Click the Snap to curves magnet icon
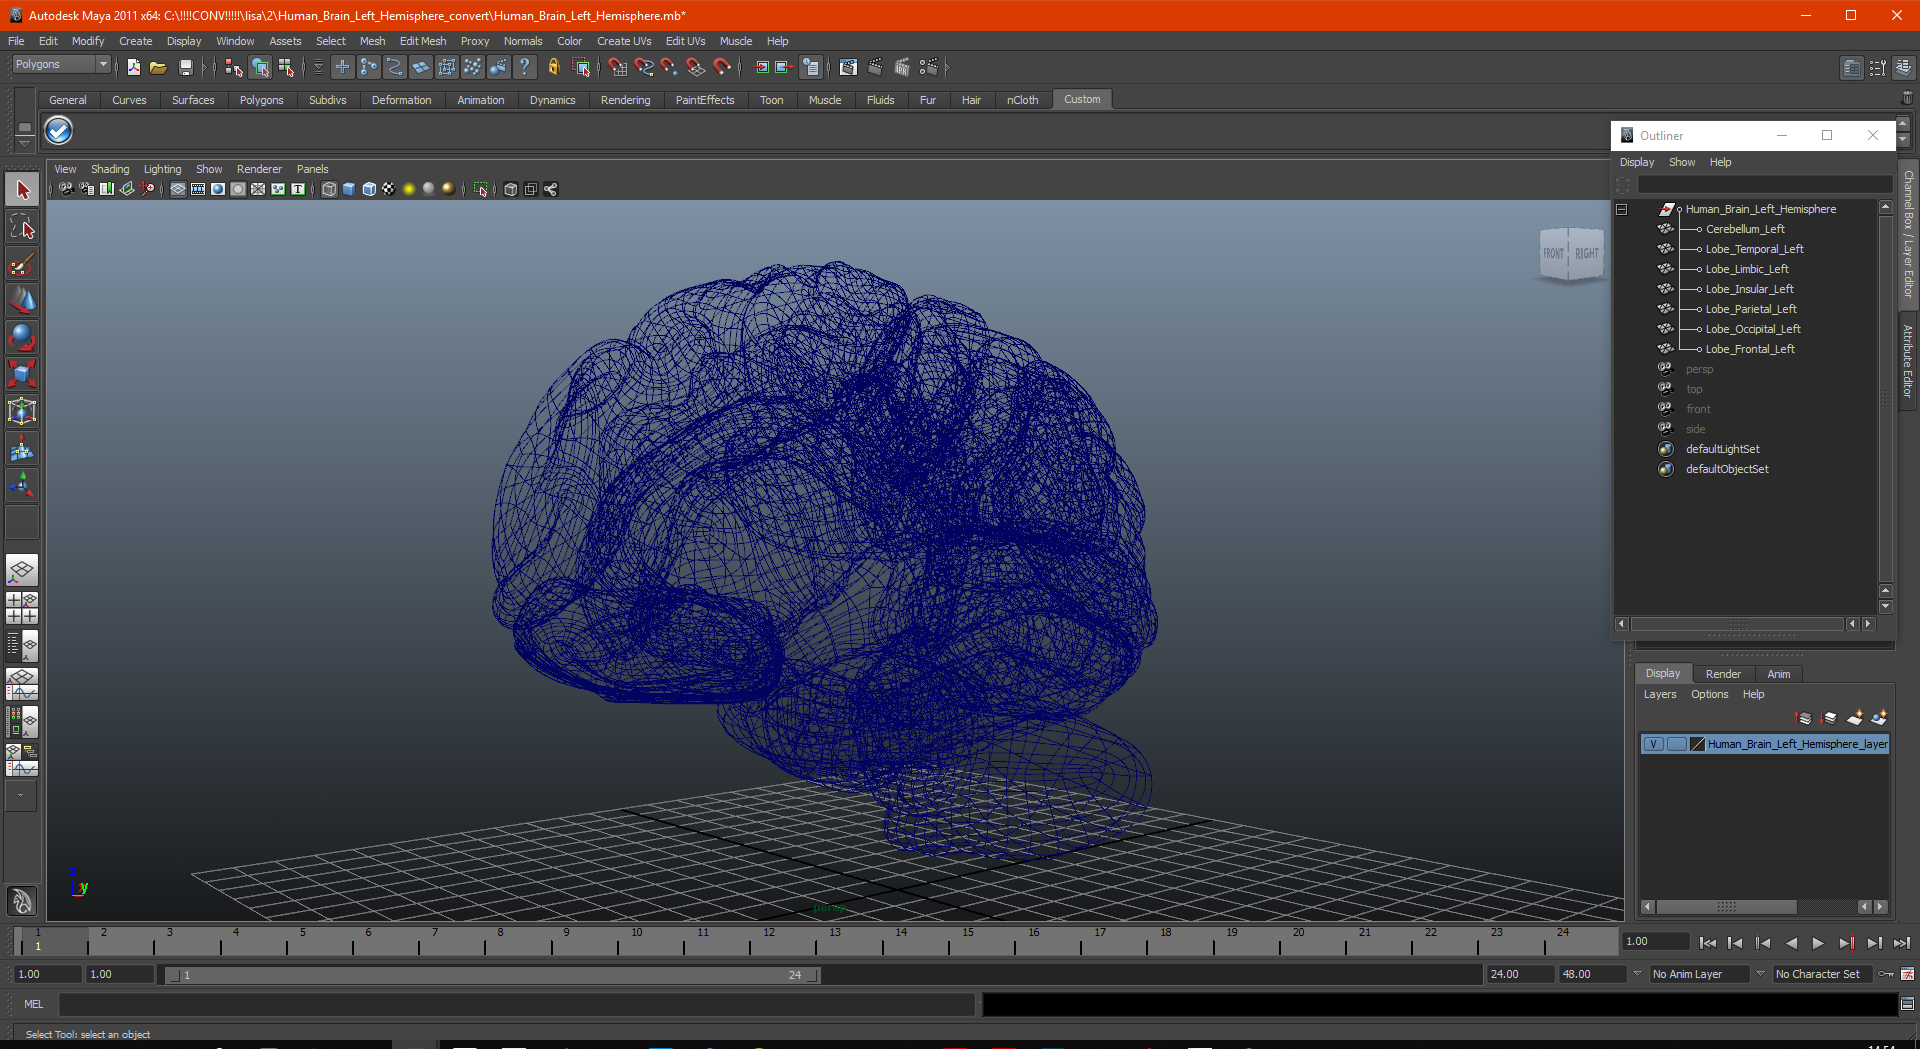 [x=644, y=67]
